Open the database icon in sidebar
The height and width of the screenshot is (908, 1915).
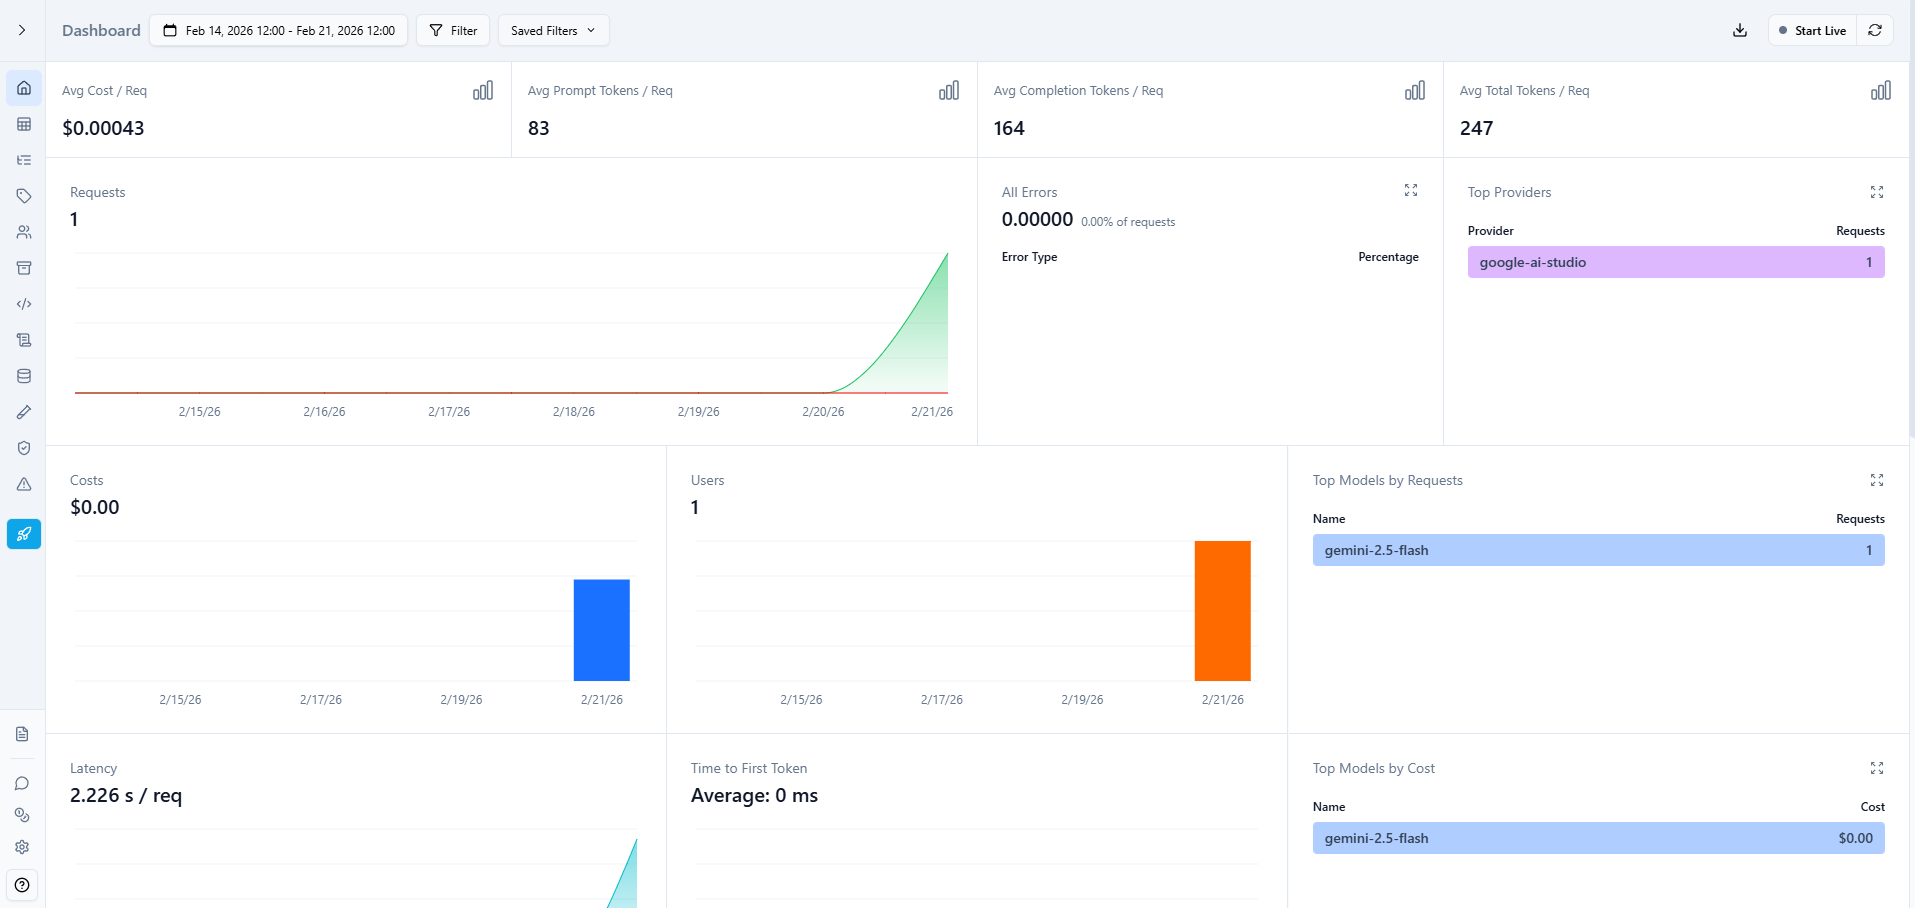24,376
